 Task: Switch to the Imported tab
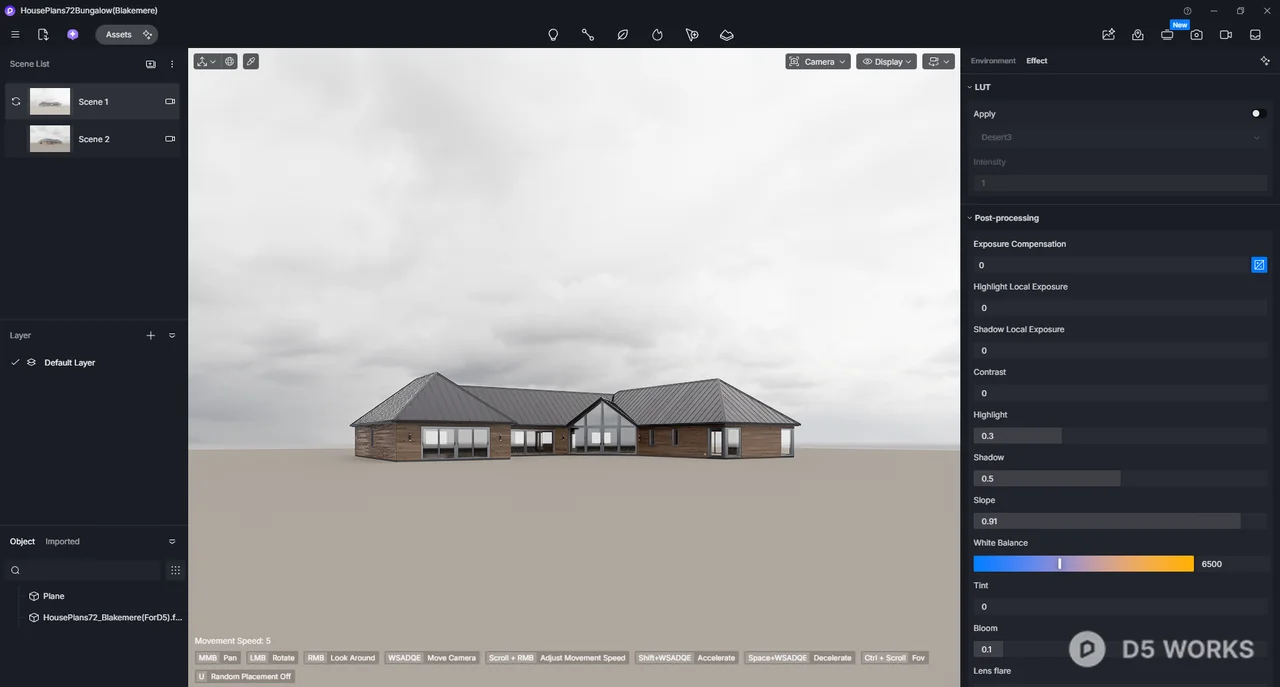pyautogui.click(x=62, y=541)
